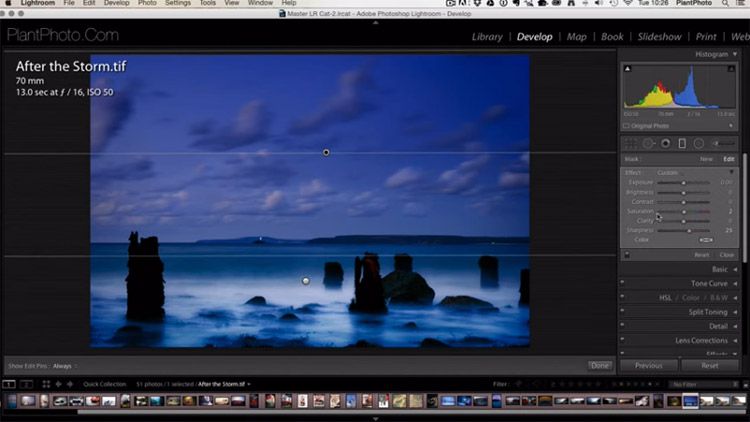Open the Show Edit Pins dropdown

click(x=64, y=366)
